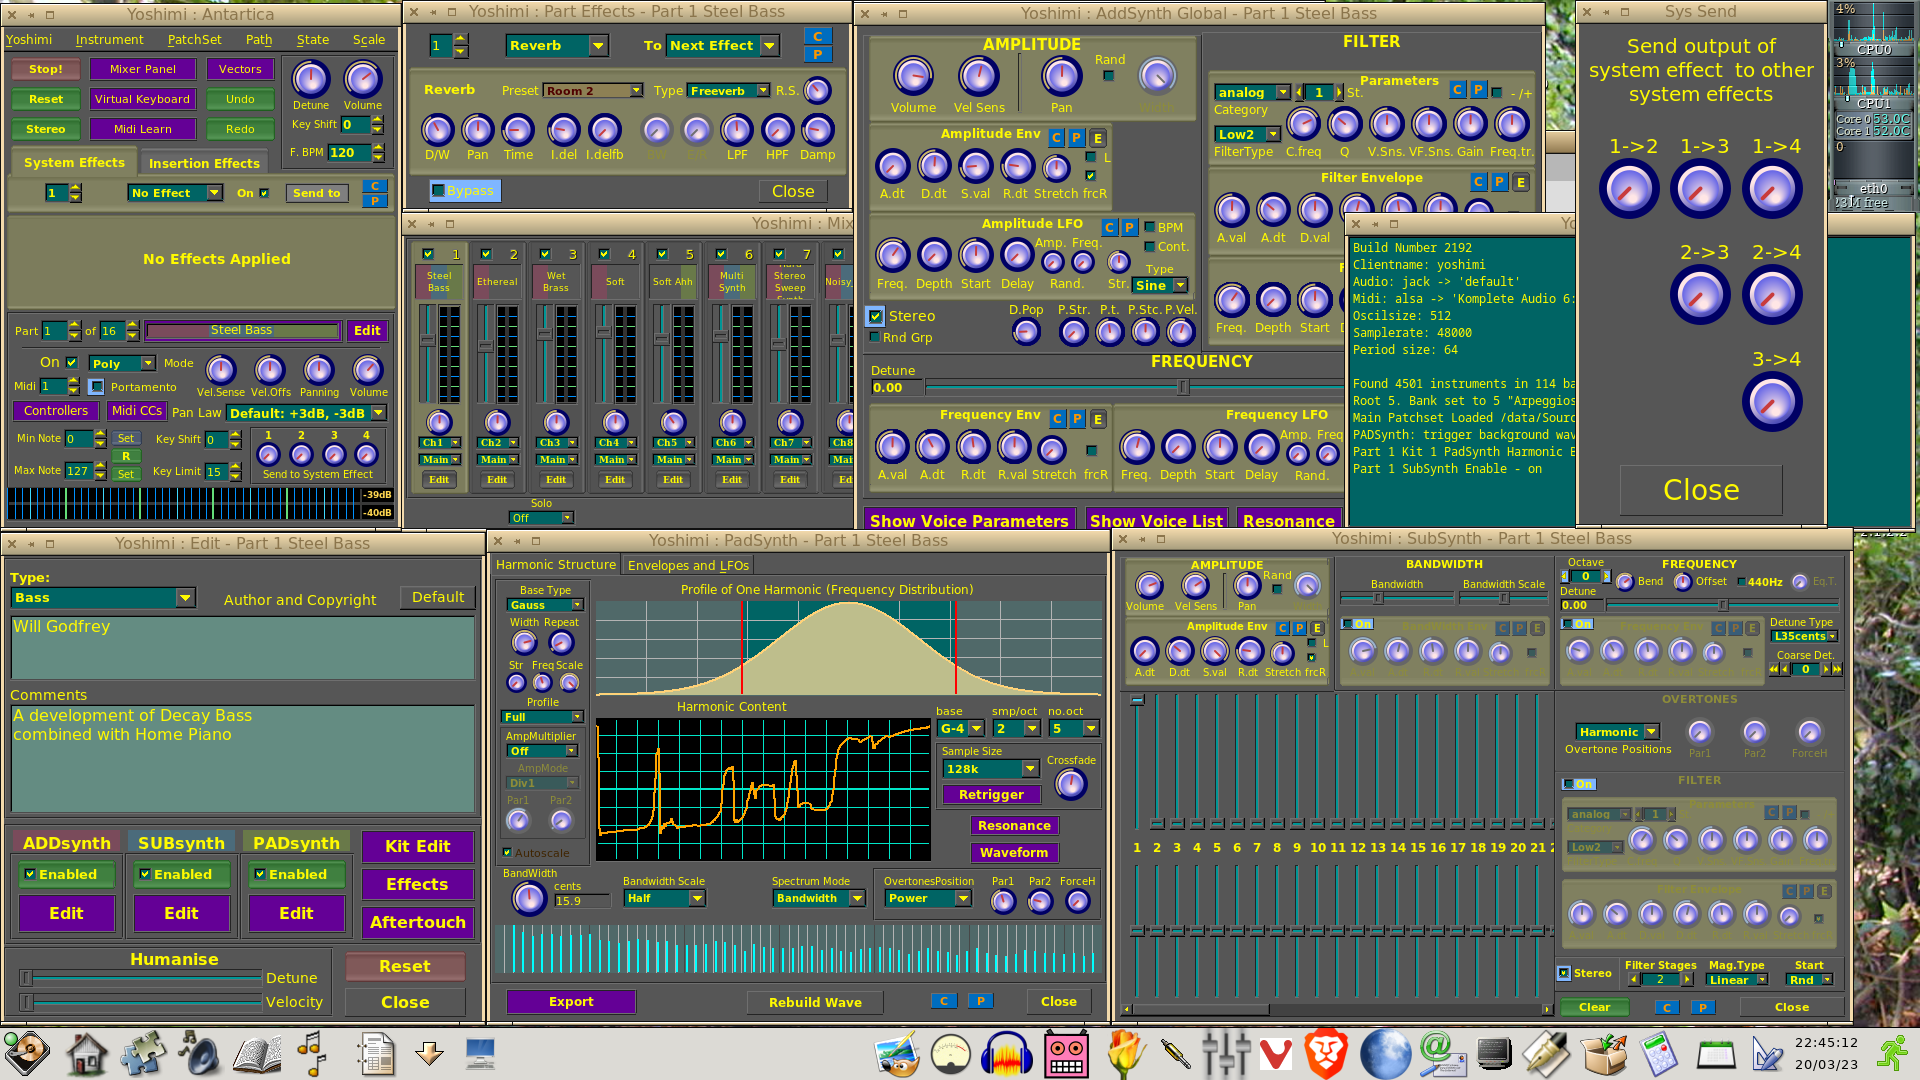Open the Scale menu in Yoshimi
The image size is (1920, 1080).
[368, 40]
